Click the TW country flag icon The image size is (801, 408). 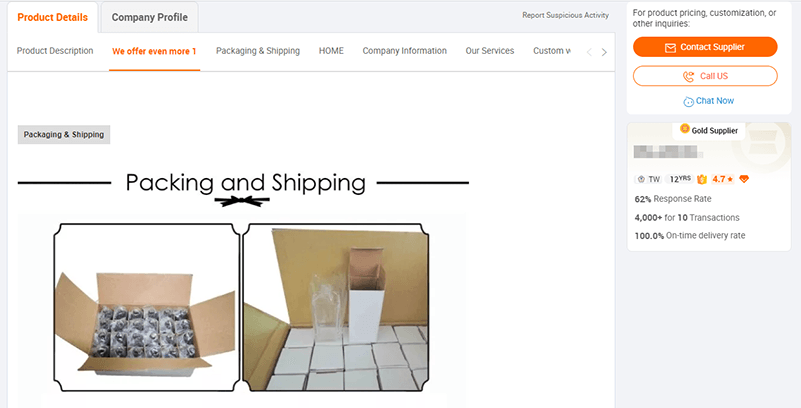click(x=642, y=179)
